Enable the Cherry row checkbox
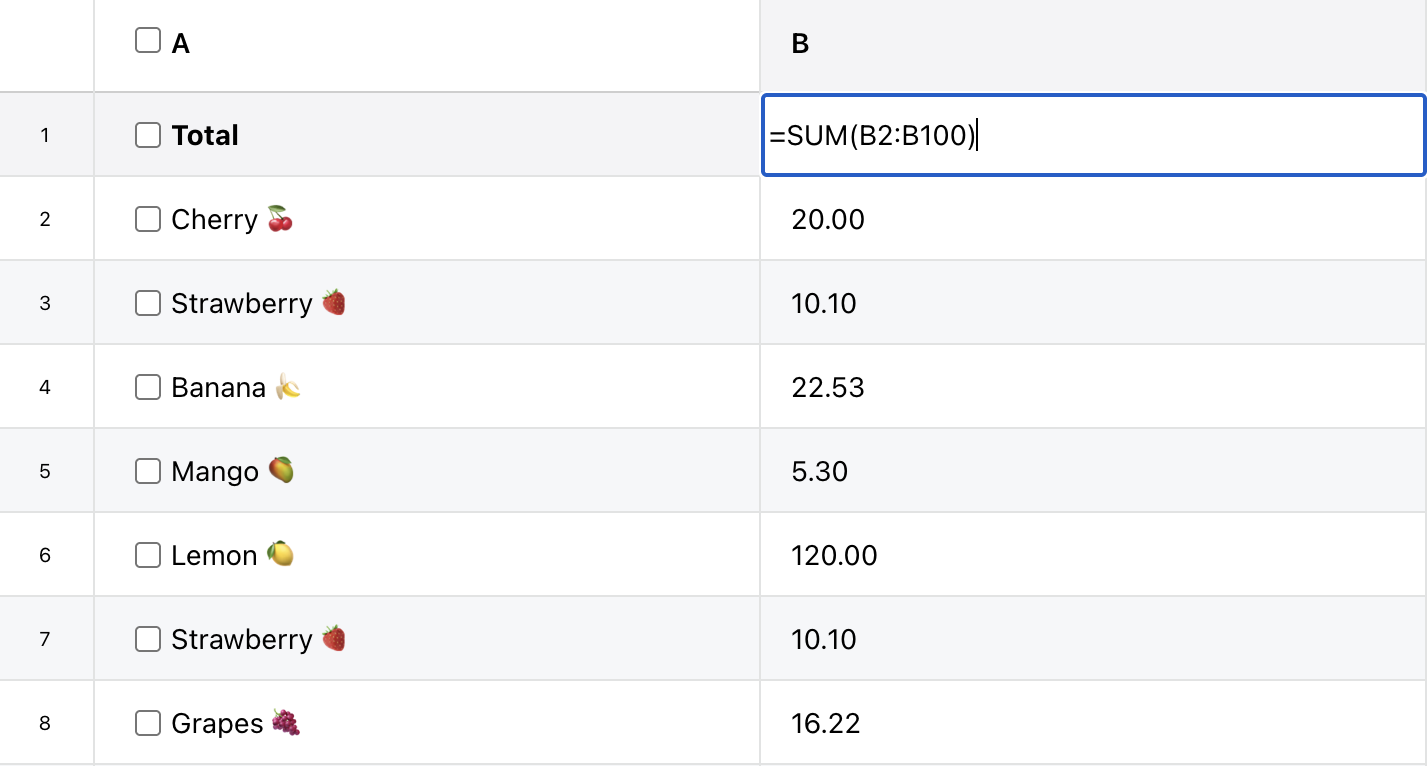The height and width of the screenshot is (766, 1427). pyautogui.click(x=148, y=219)
